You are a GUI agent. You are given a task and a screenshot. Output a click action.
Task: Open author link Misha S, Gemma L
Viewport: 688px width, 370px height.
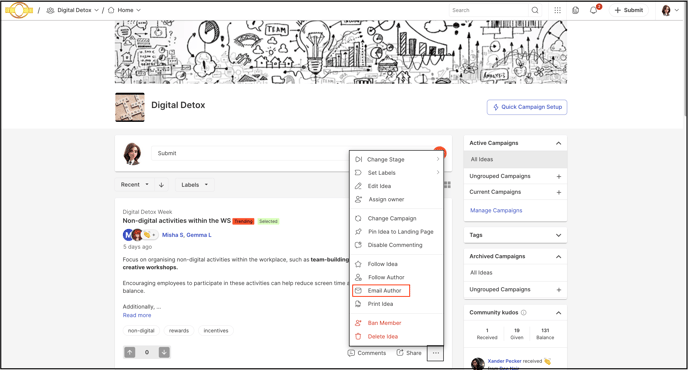point(186,235)
